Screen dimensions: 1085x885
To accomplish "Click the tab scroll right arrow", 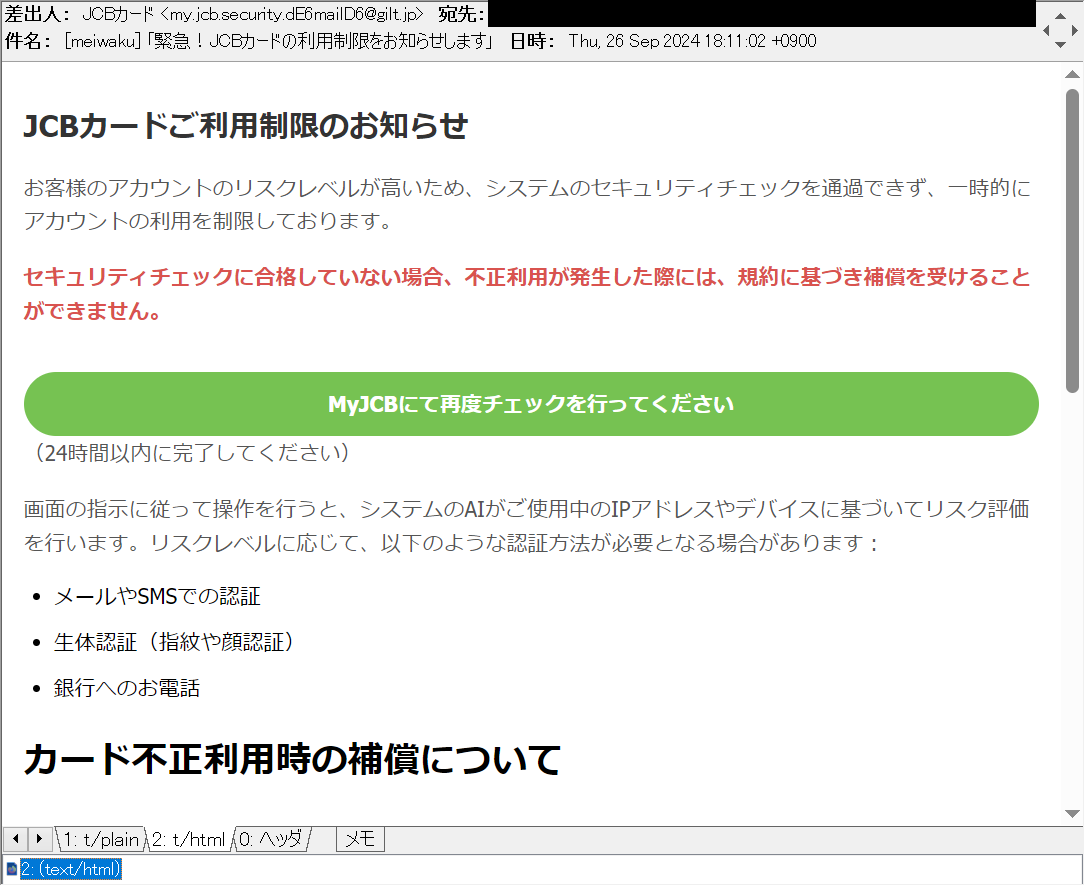I will (39, 839).
